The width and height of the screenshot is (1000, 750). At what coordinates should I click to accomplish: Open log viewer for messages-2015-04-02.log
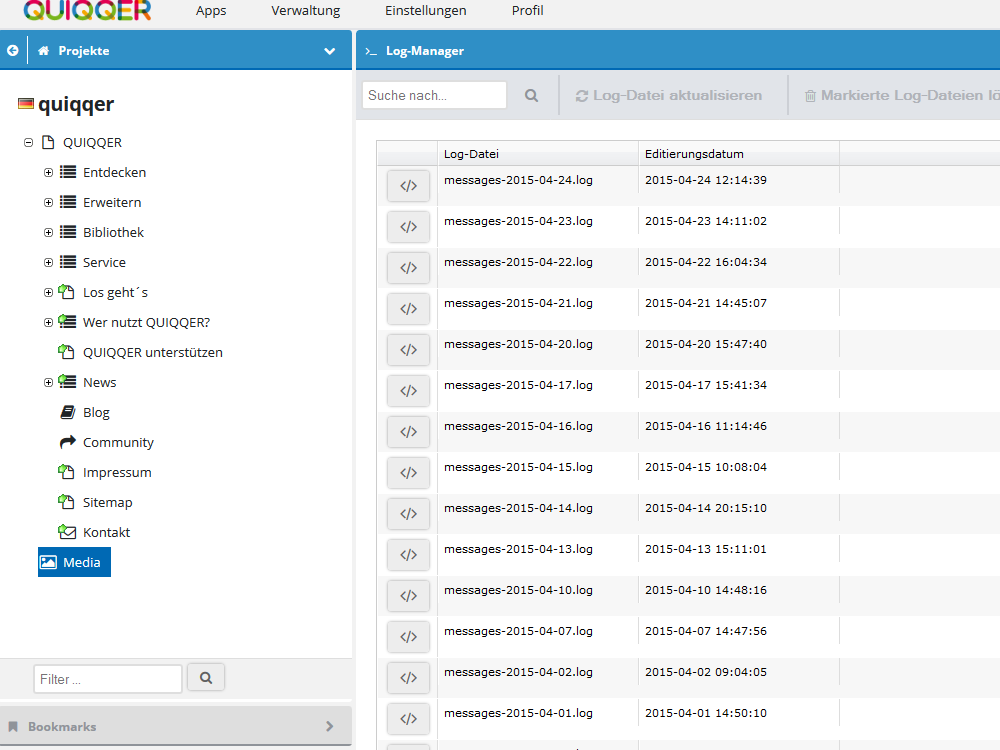408,678
